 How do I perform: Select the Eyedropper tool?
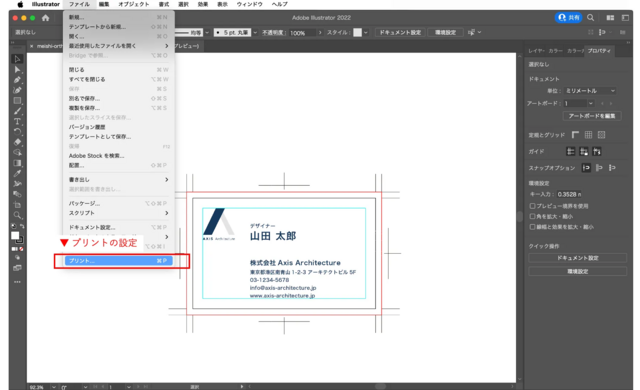(x=17, y=173)
